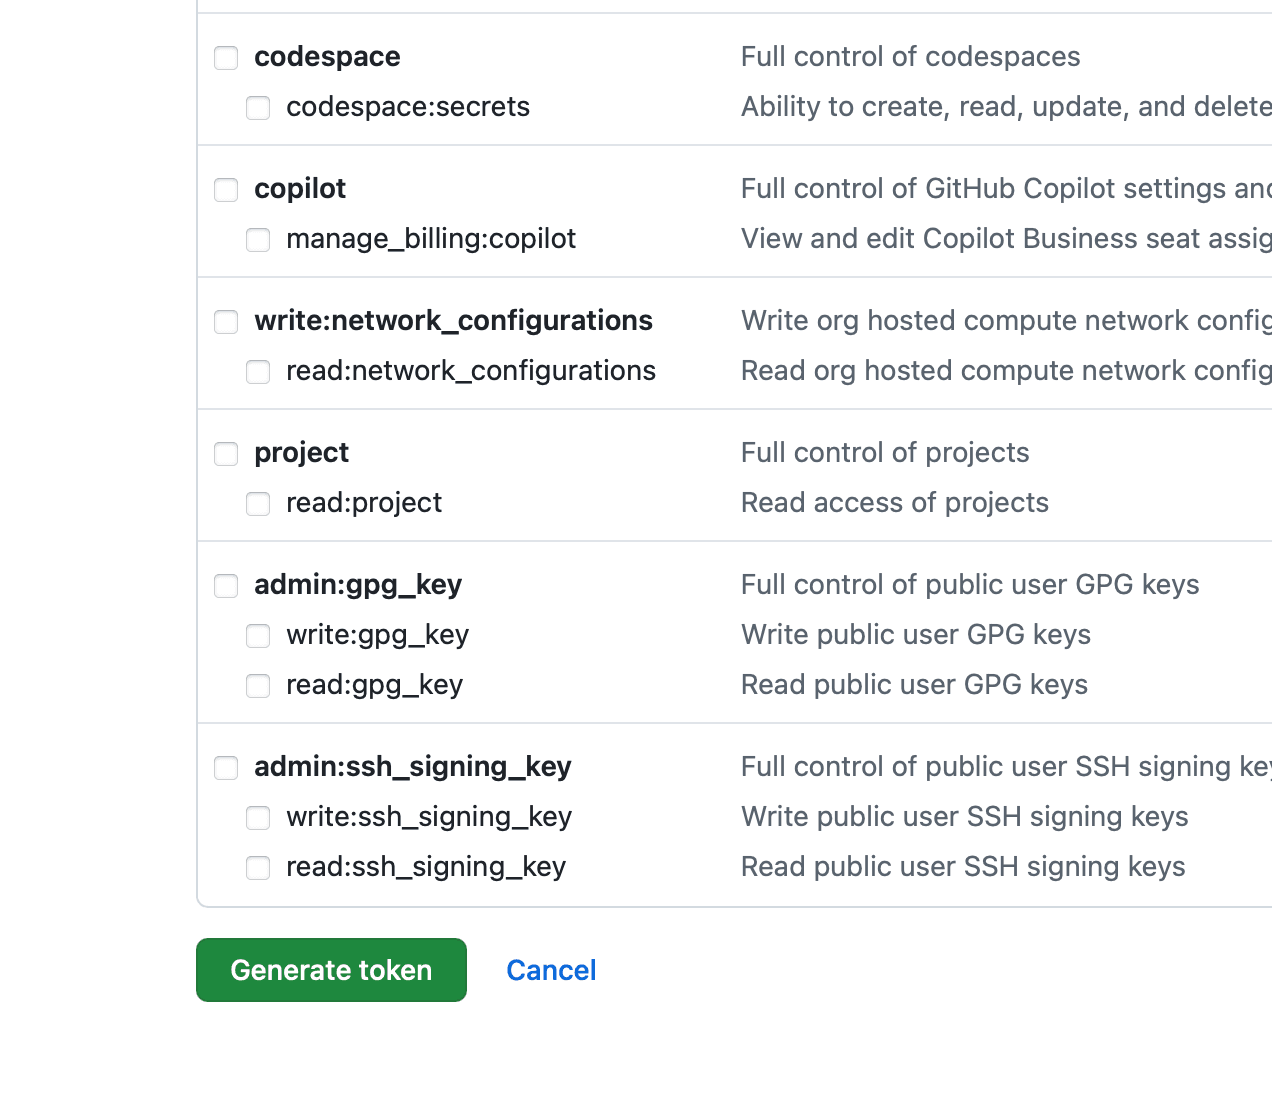Image resolution: width=1272 pixels, height=1116 pixels.
Task: Check the manage_billing:copilot permission
Action: [x=258, y=240]
